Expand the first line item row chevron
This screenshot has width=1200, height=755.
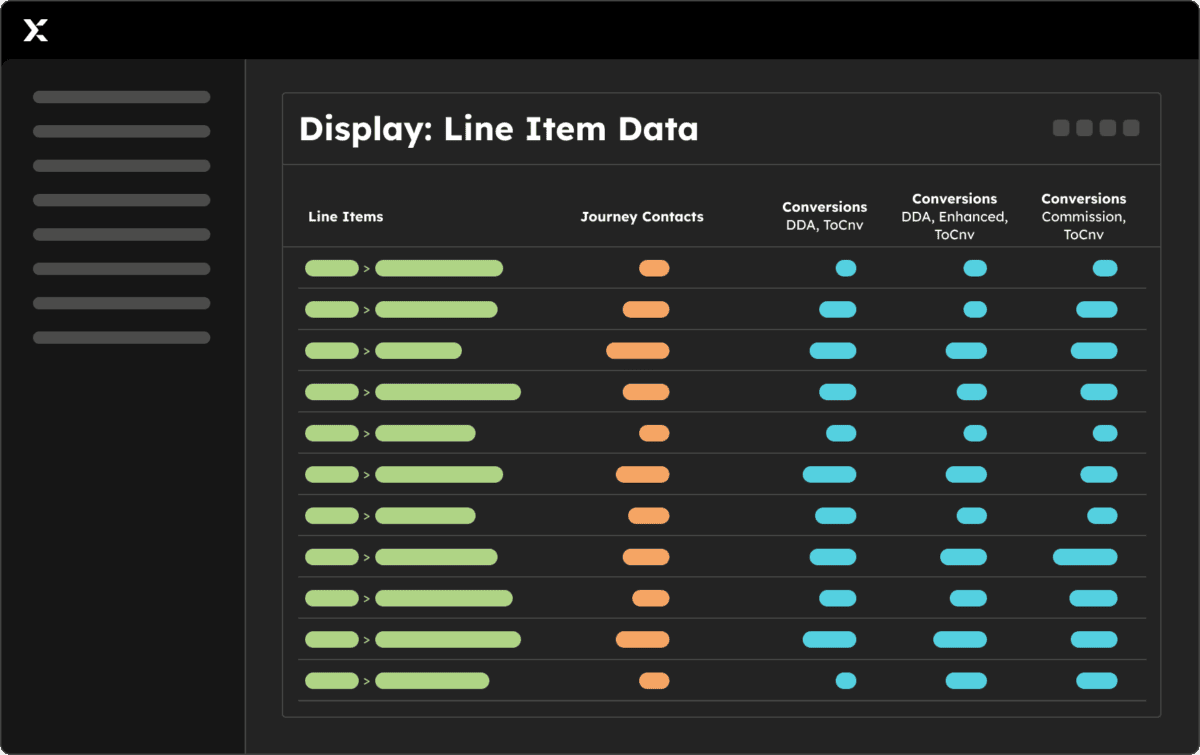(x=366, y=269)
